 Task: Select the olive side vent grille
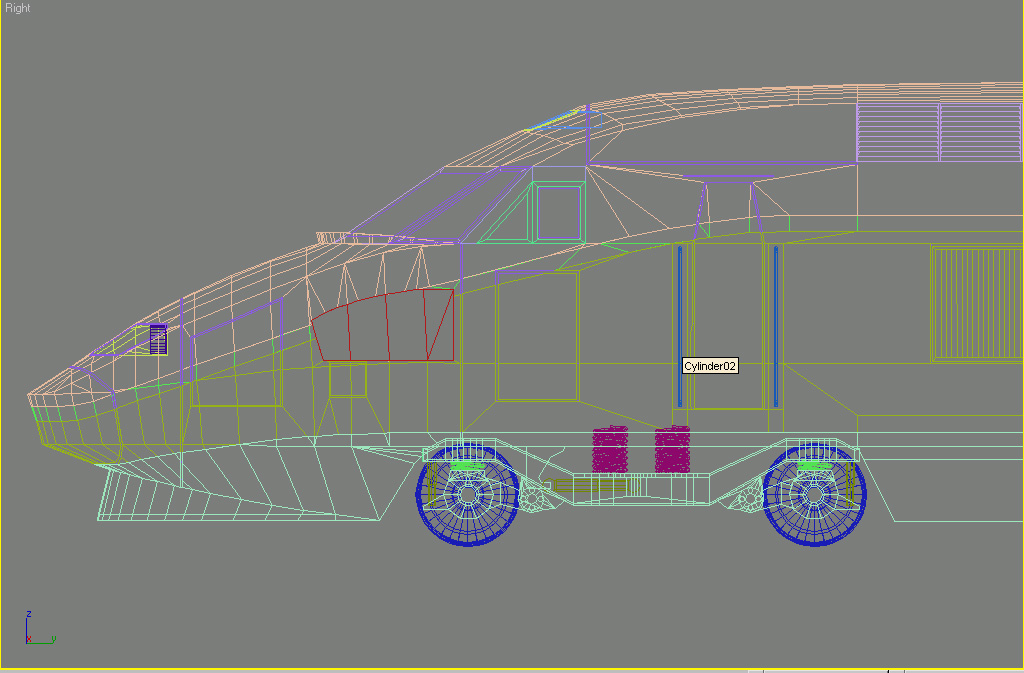(x=977, y=304)
